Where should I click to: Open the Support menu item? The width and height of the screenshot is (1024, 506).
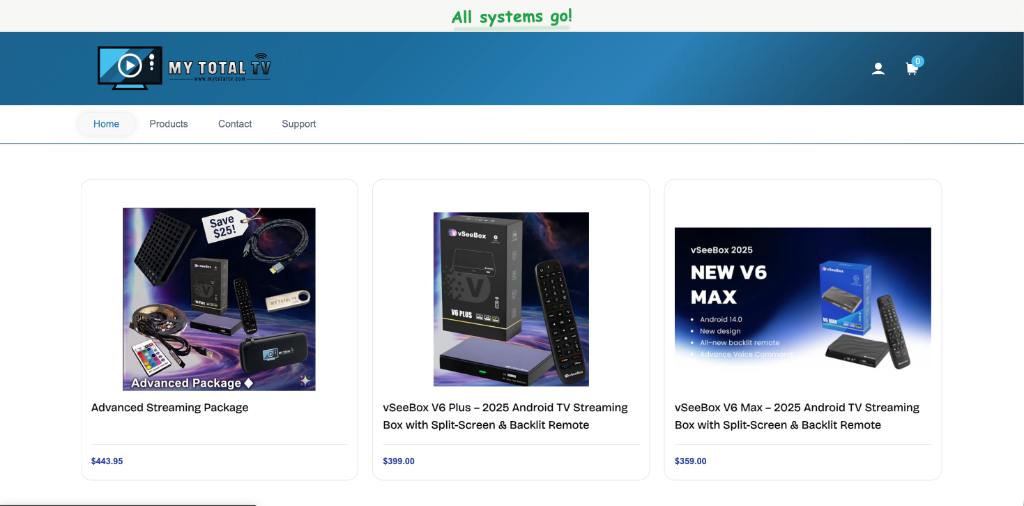pos(299,124)
